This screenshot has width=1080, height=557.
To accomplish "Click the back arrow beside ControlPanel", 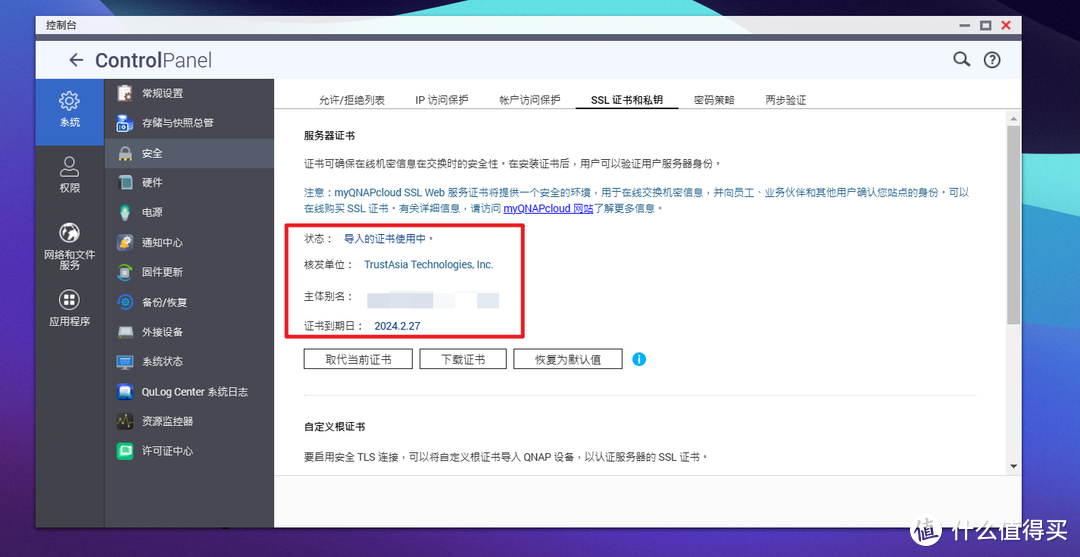I will coord(76,60).
